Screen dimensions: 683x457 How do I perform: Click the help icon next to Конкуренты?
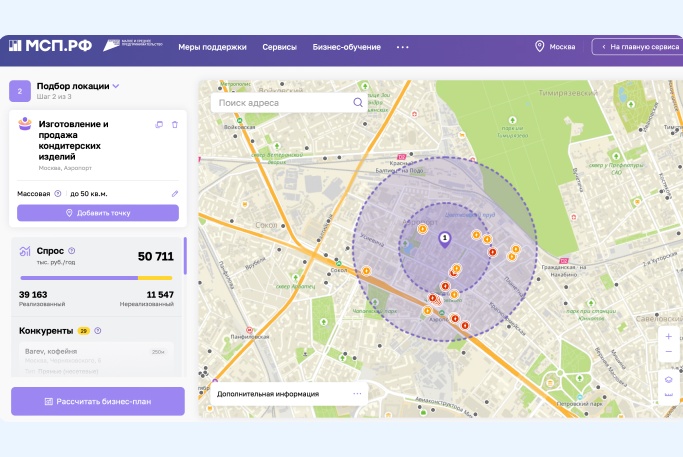[98, 330]
